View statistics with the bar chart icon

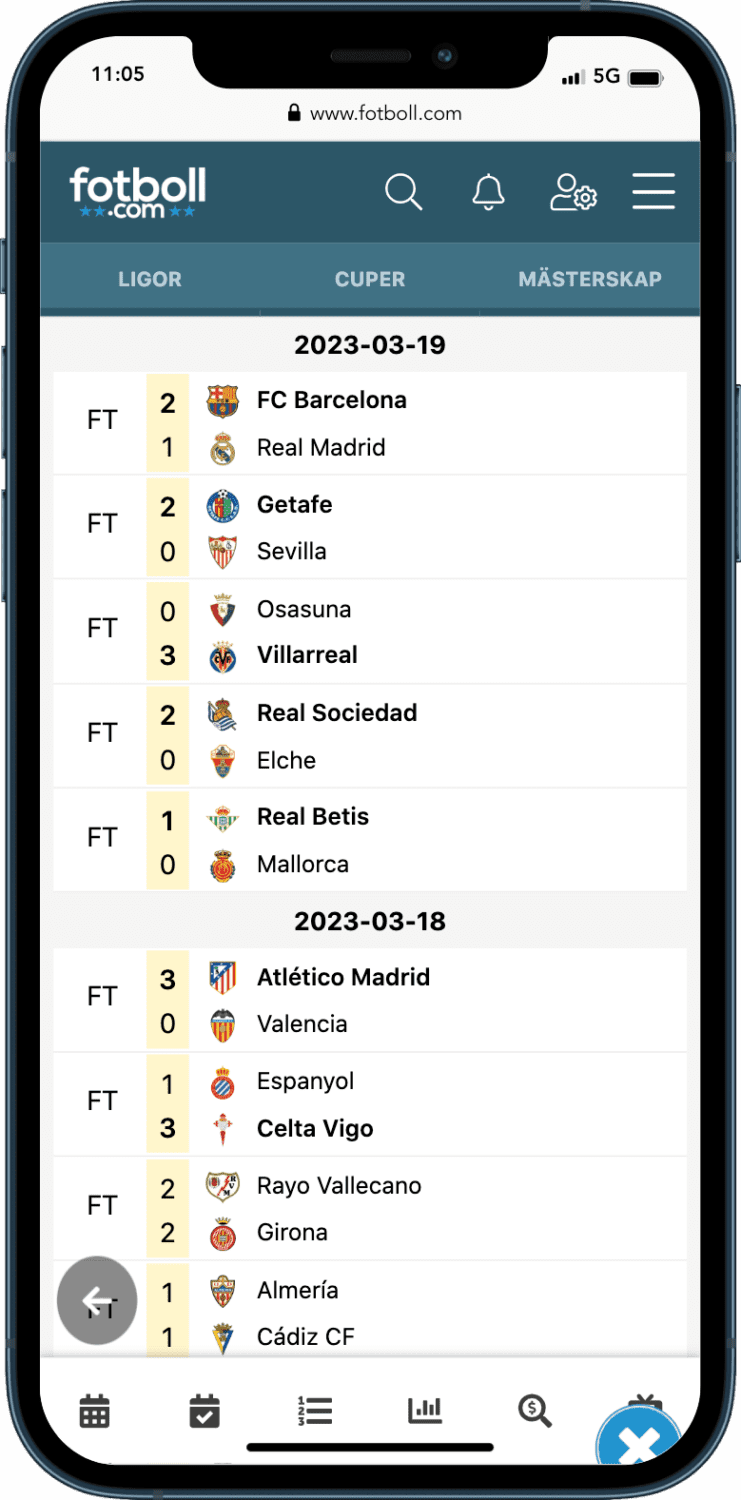(425, 1410)
